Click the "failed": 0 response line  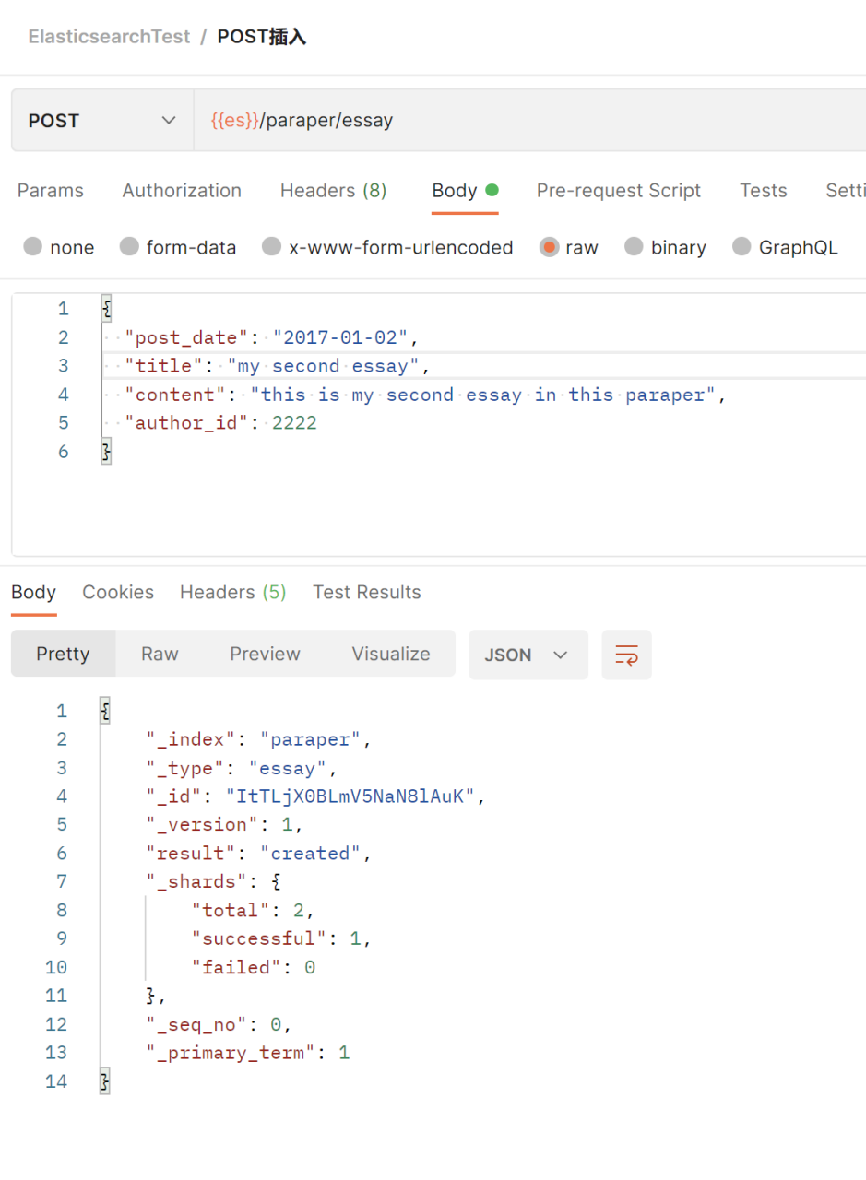click(x=254, y=968)
